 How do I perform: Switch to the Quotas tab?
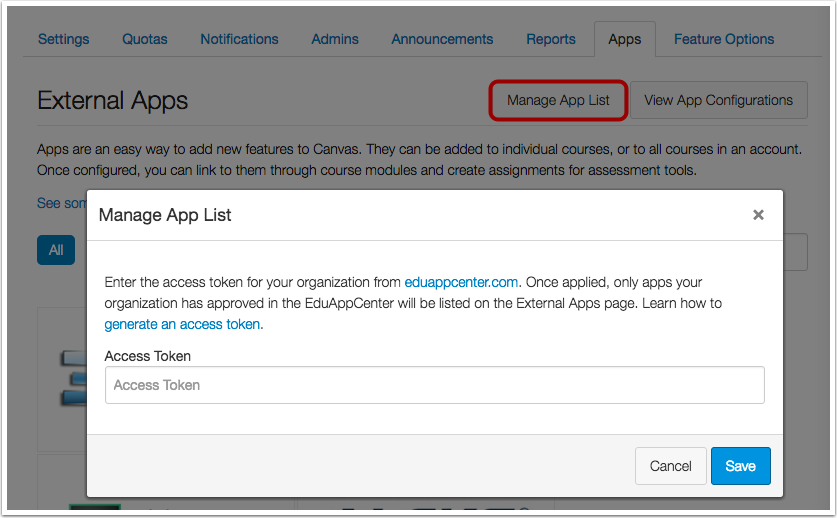pos(145,39)
